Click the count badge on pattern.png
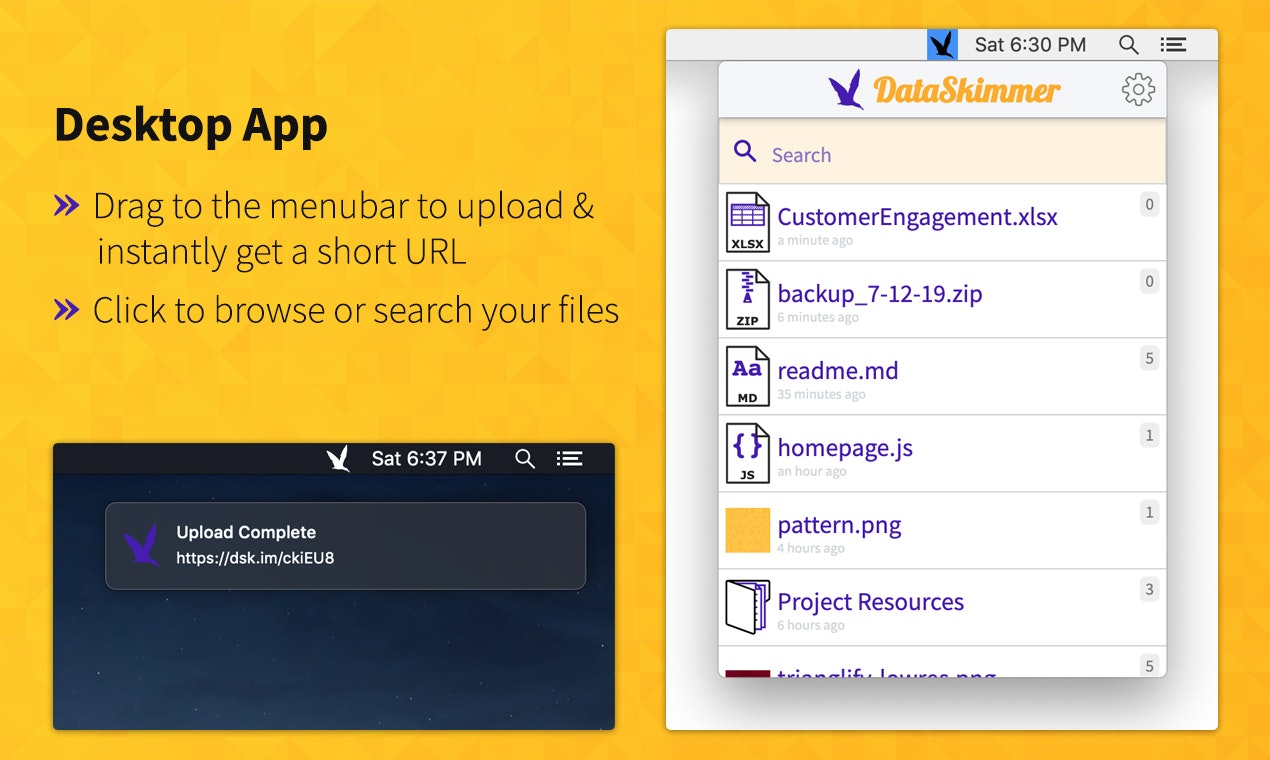The height and width of the screenshot is (760, 1270). pos(1150,513)
